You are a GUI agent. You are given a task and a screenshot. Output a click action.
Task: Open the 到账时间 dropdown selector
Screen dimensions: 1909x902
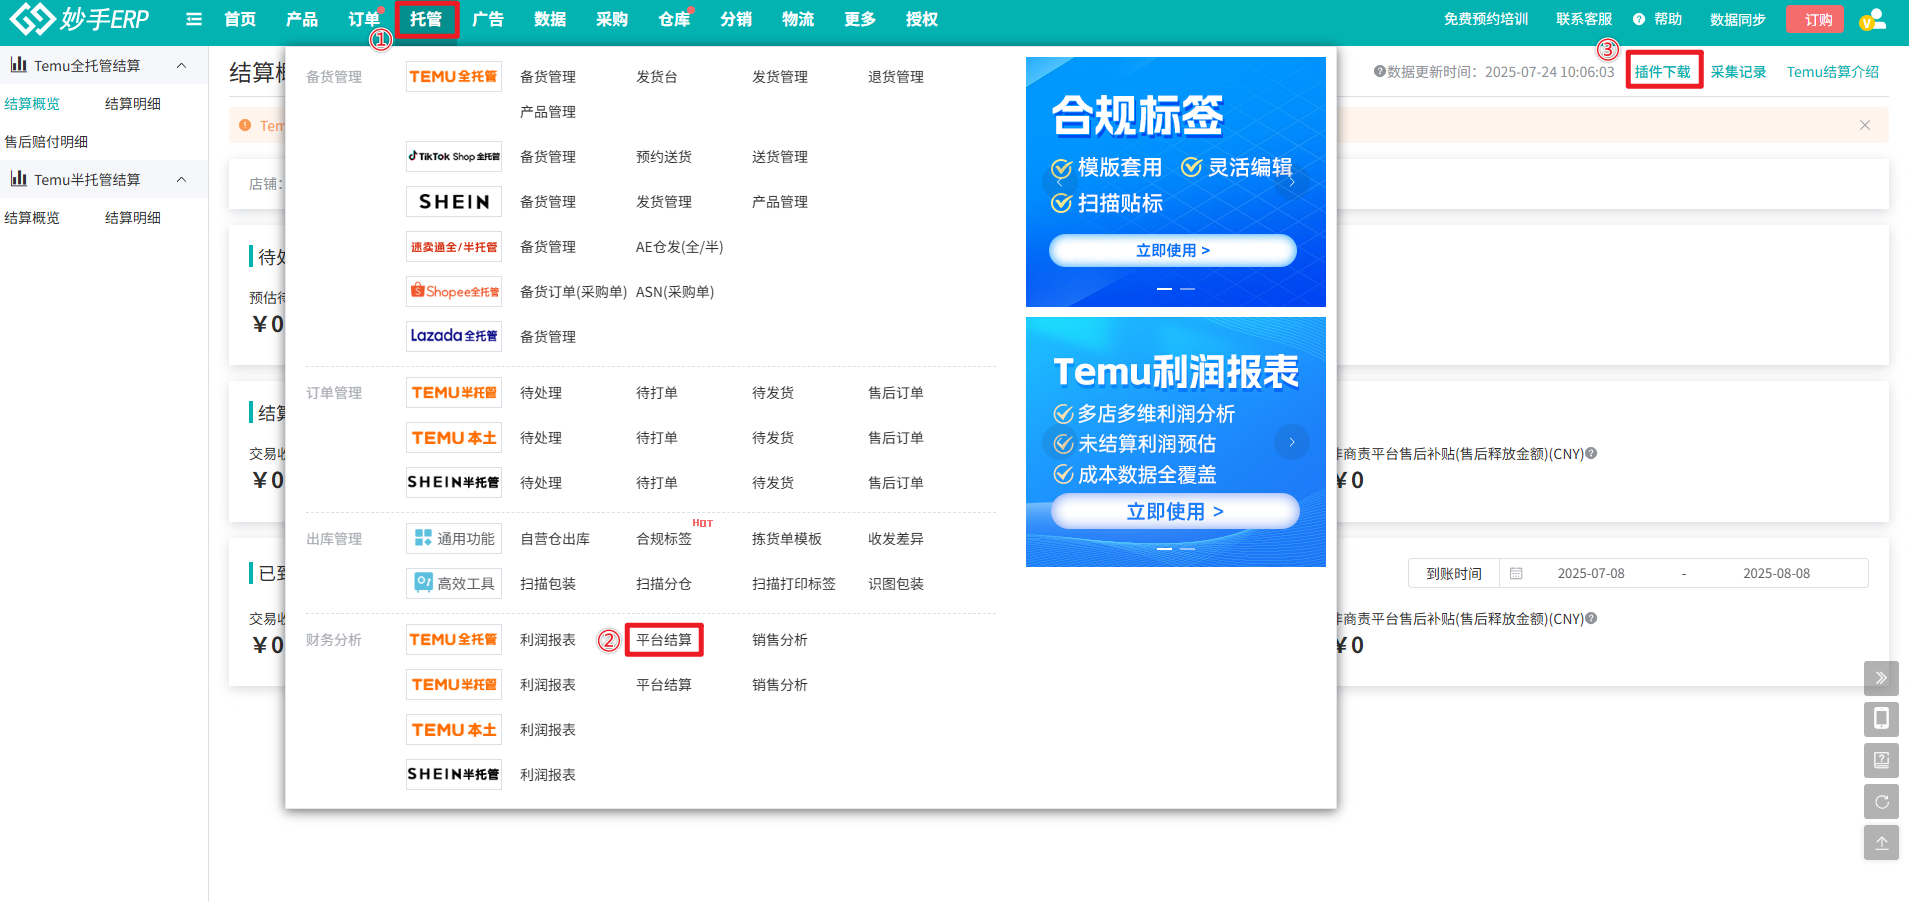click(1454, 573)
